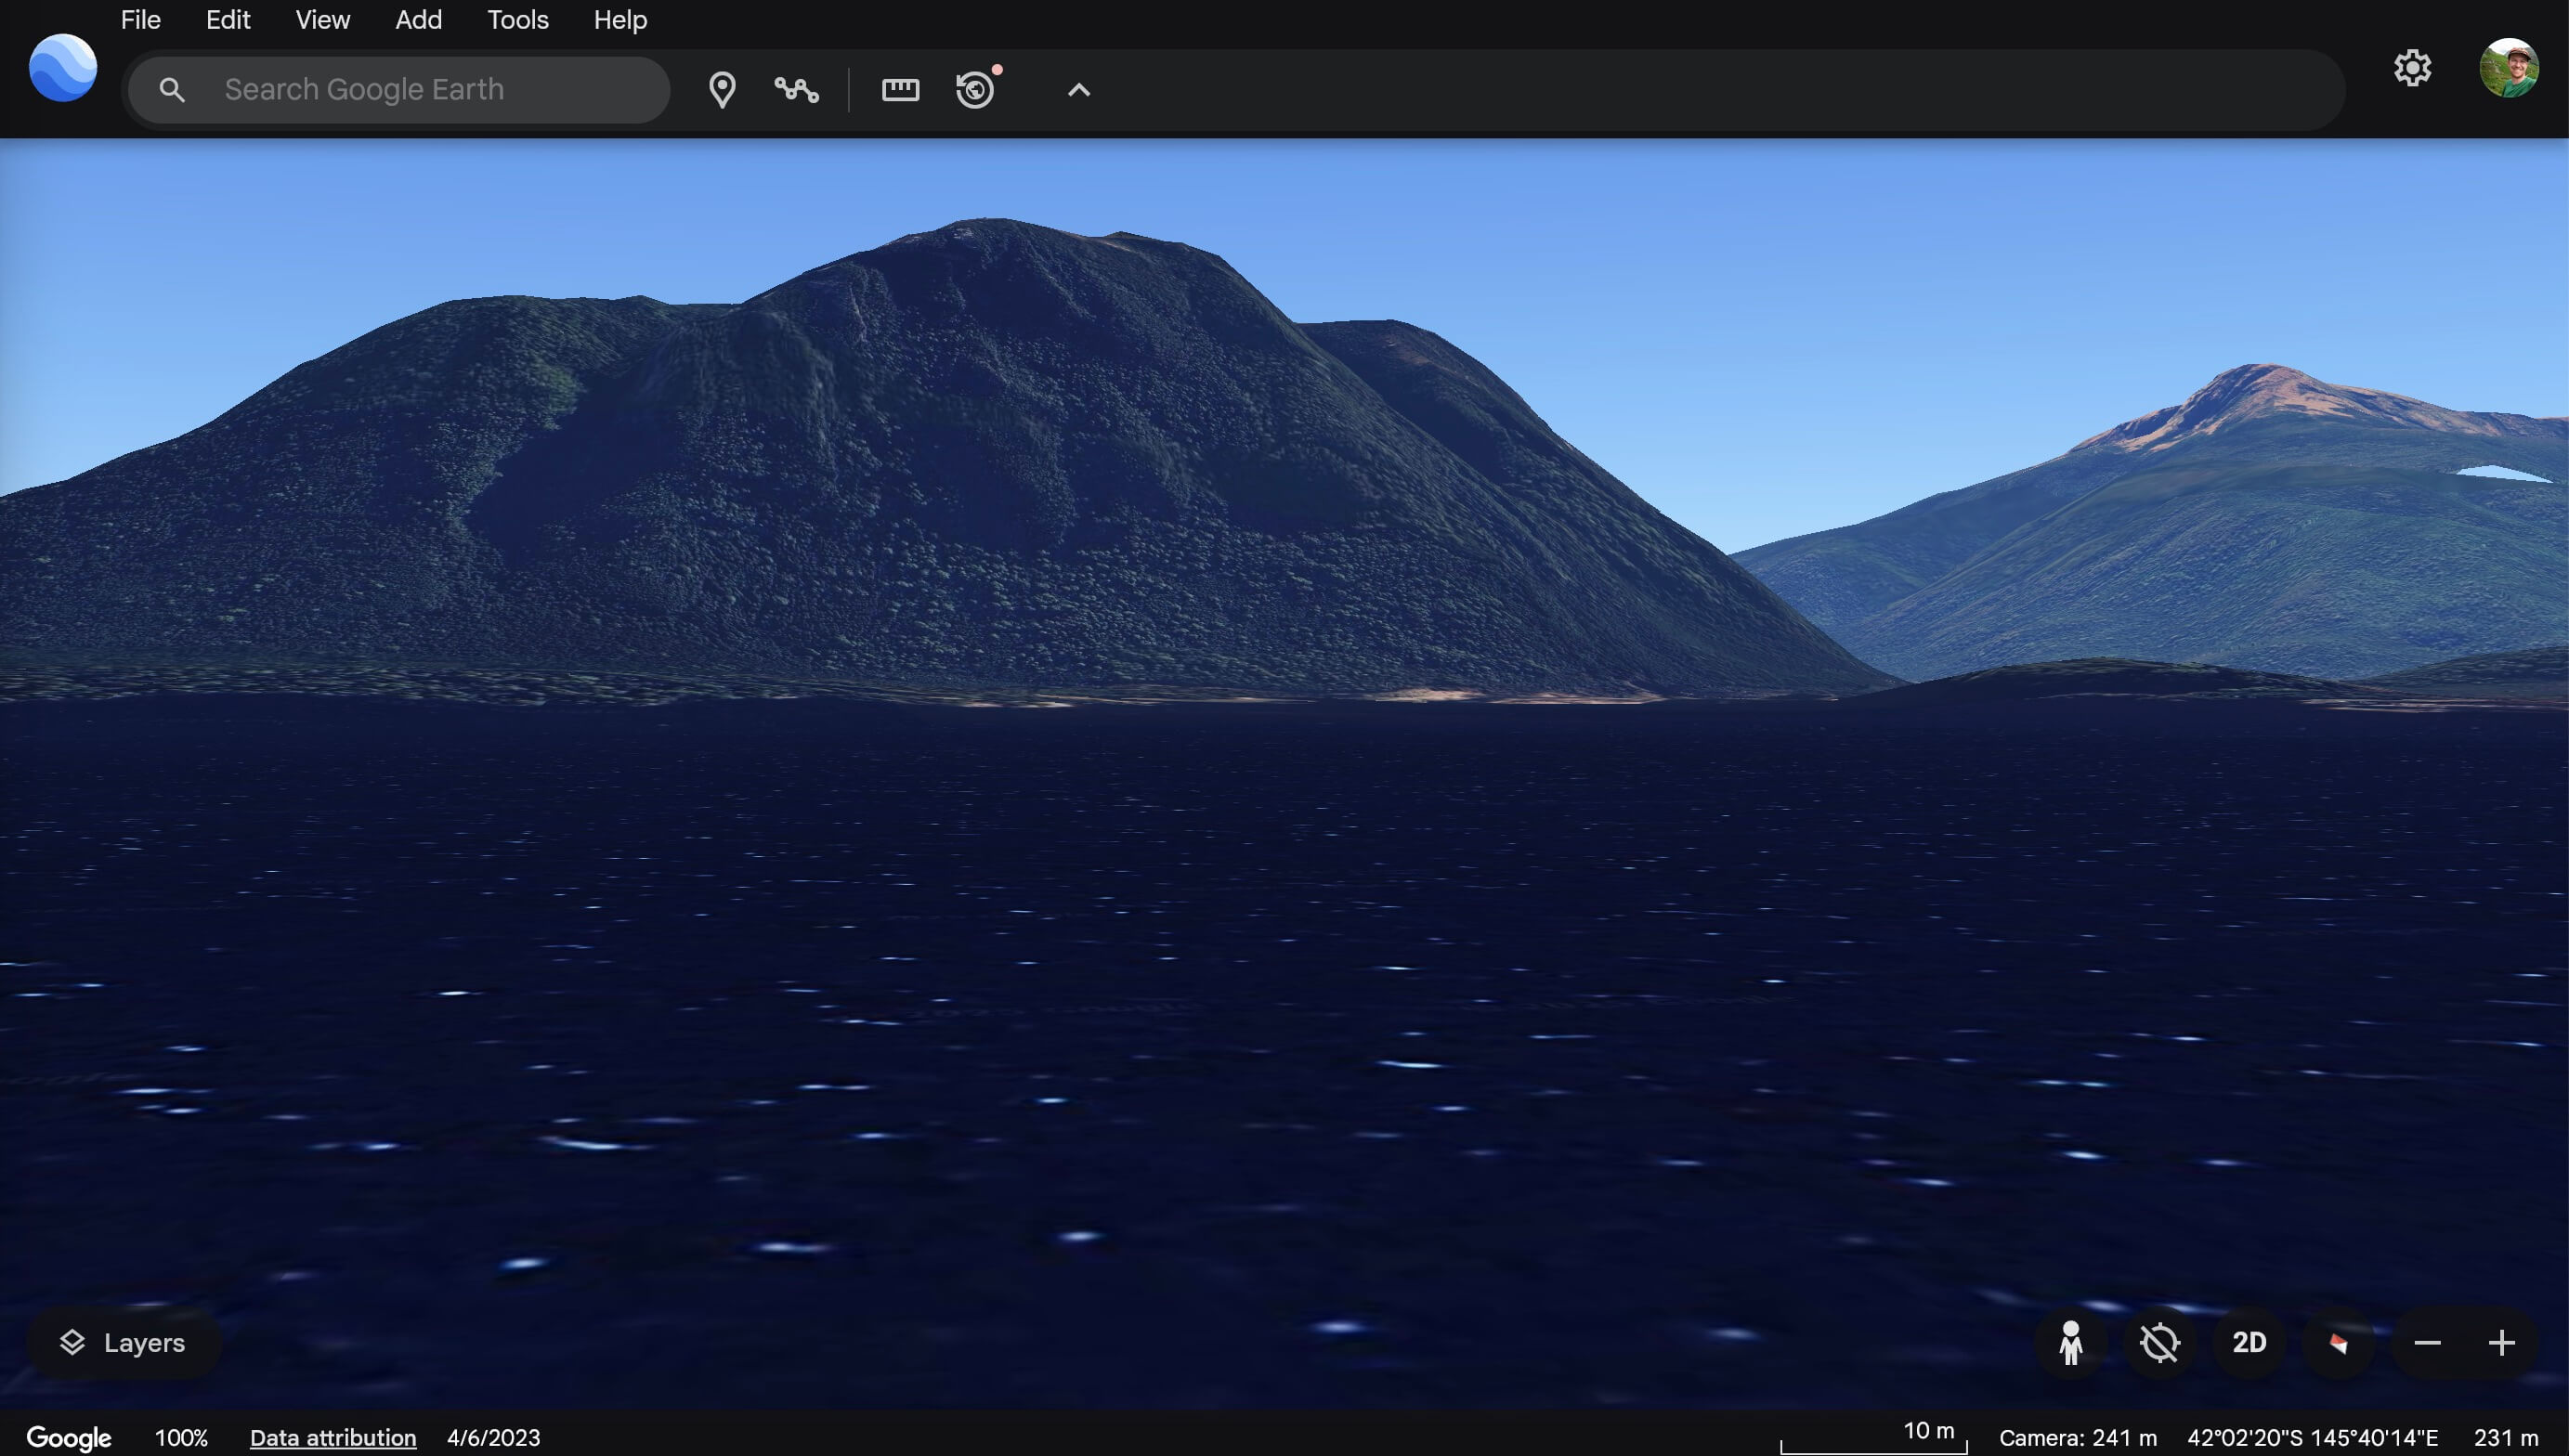Screen dimensions: 2569x1456
Task: Click the Search Google Earth field
Action: click(420, 90)
